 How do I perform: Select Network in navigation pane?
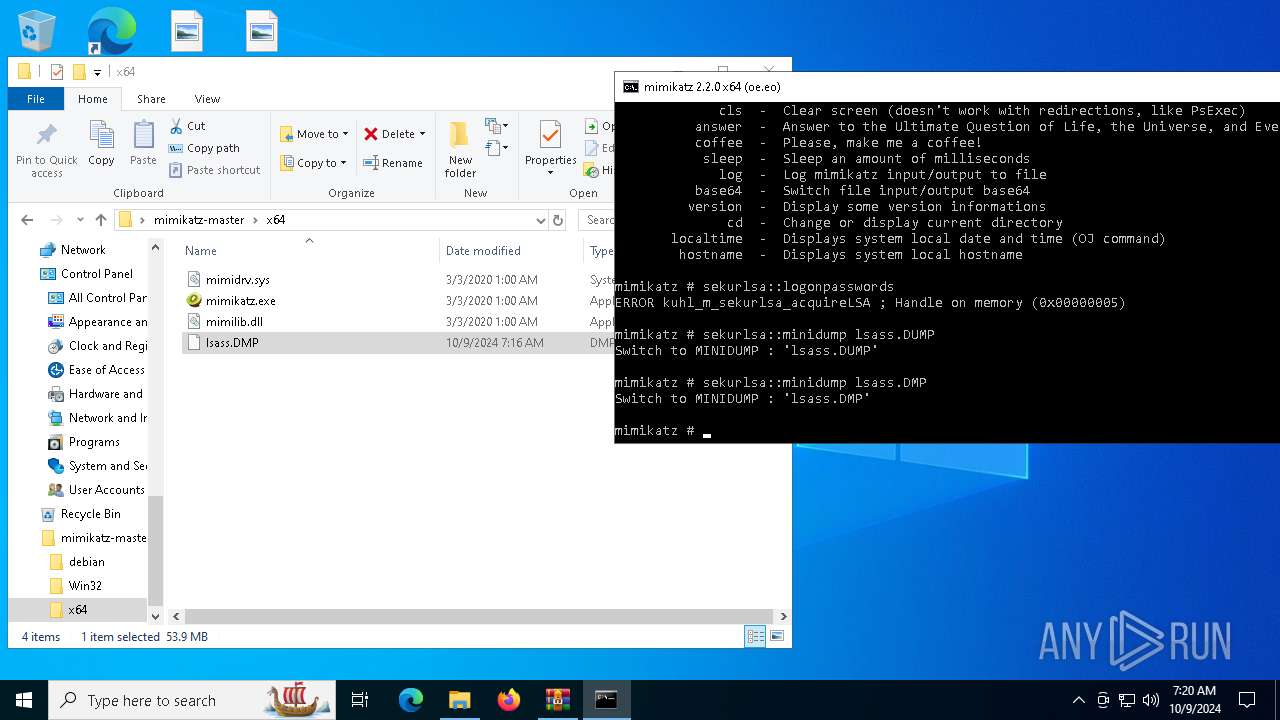83,250
